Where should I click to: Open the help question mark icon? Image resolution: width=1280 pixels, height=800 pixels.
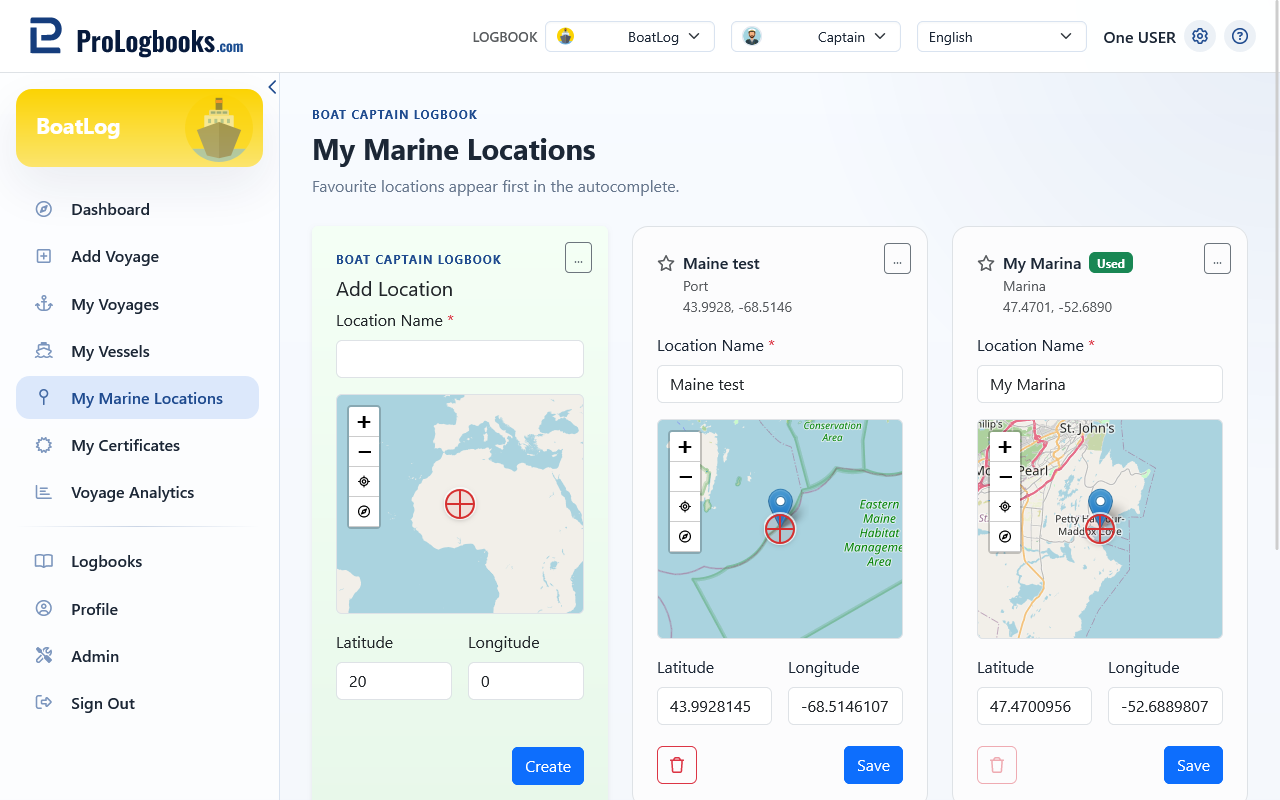1240,36
